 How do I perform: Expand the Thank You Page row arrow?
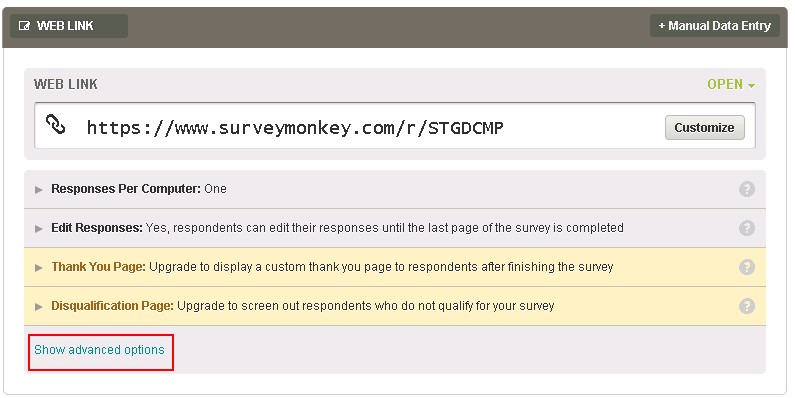[x=39, y=268]
